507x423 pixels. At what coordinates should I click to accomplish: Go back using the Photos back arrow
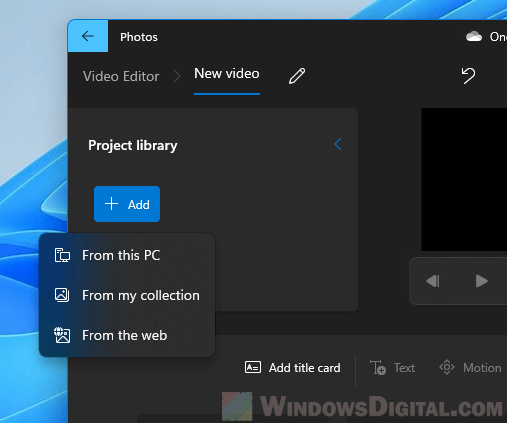[x=88, y=36]
